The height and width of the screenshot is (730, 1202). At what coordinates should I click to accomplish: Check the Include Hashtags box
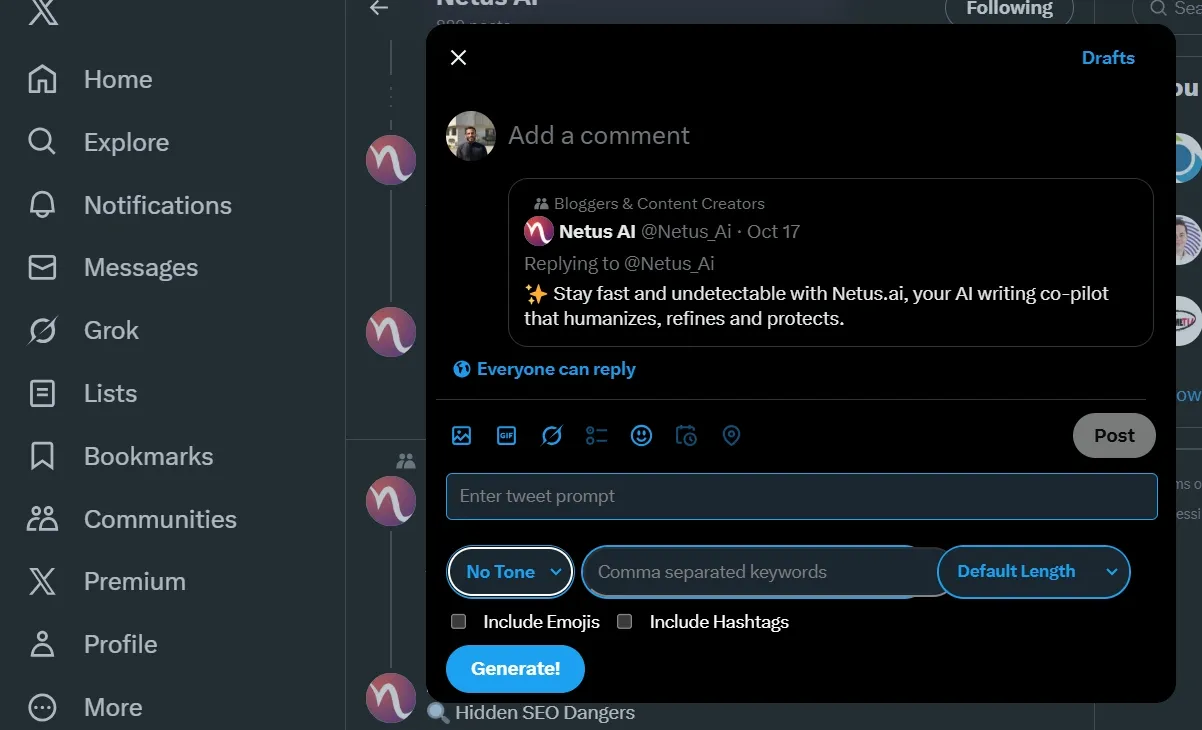click(624, 621)
